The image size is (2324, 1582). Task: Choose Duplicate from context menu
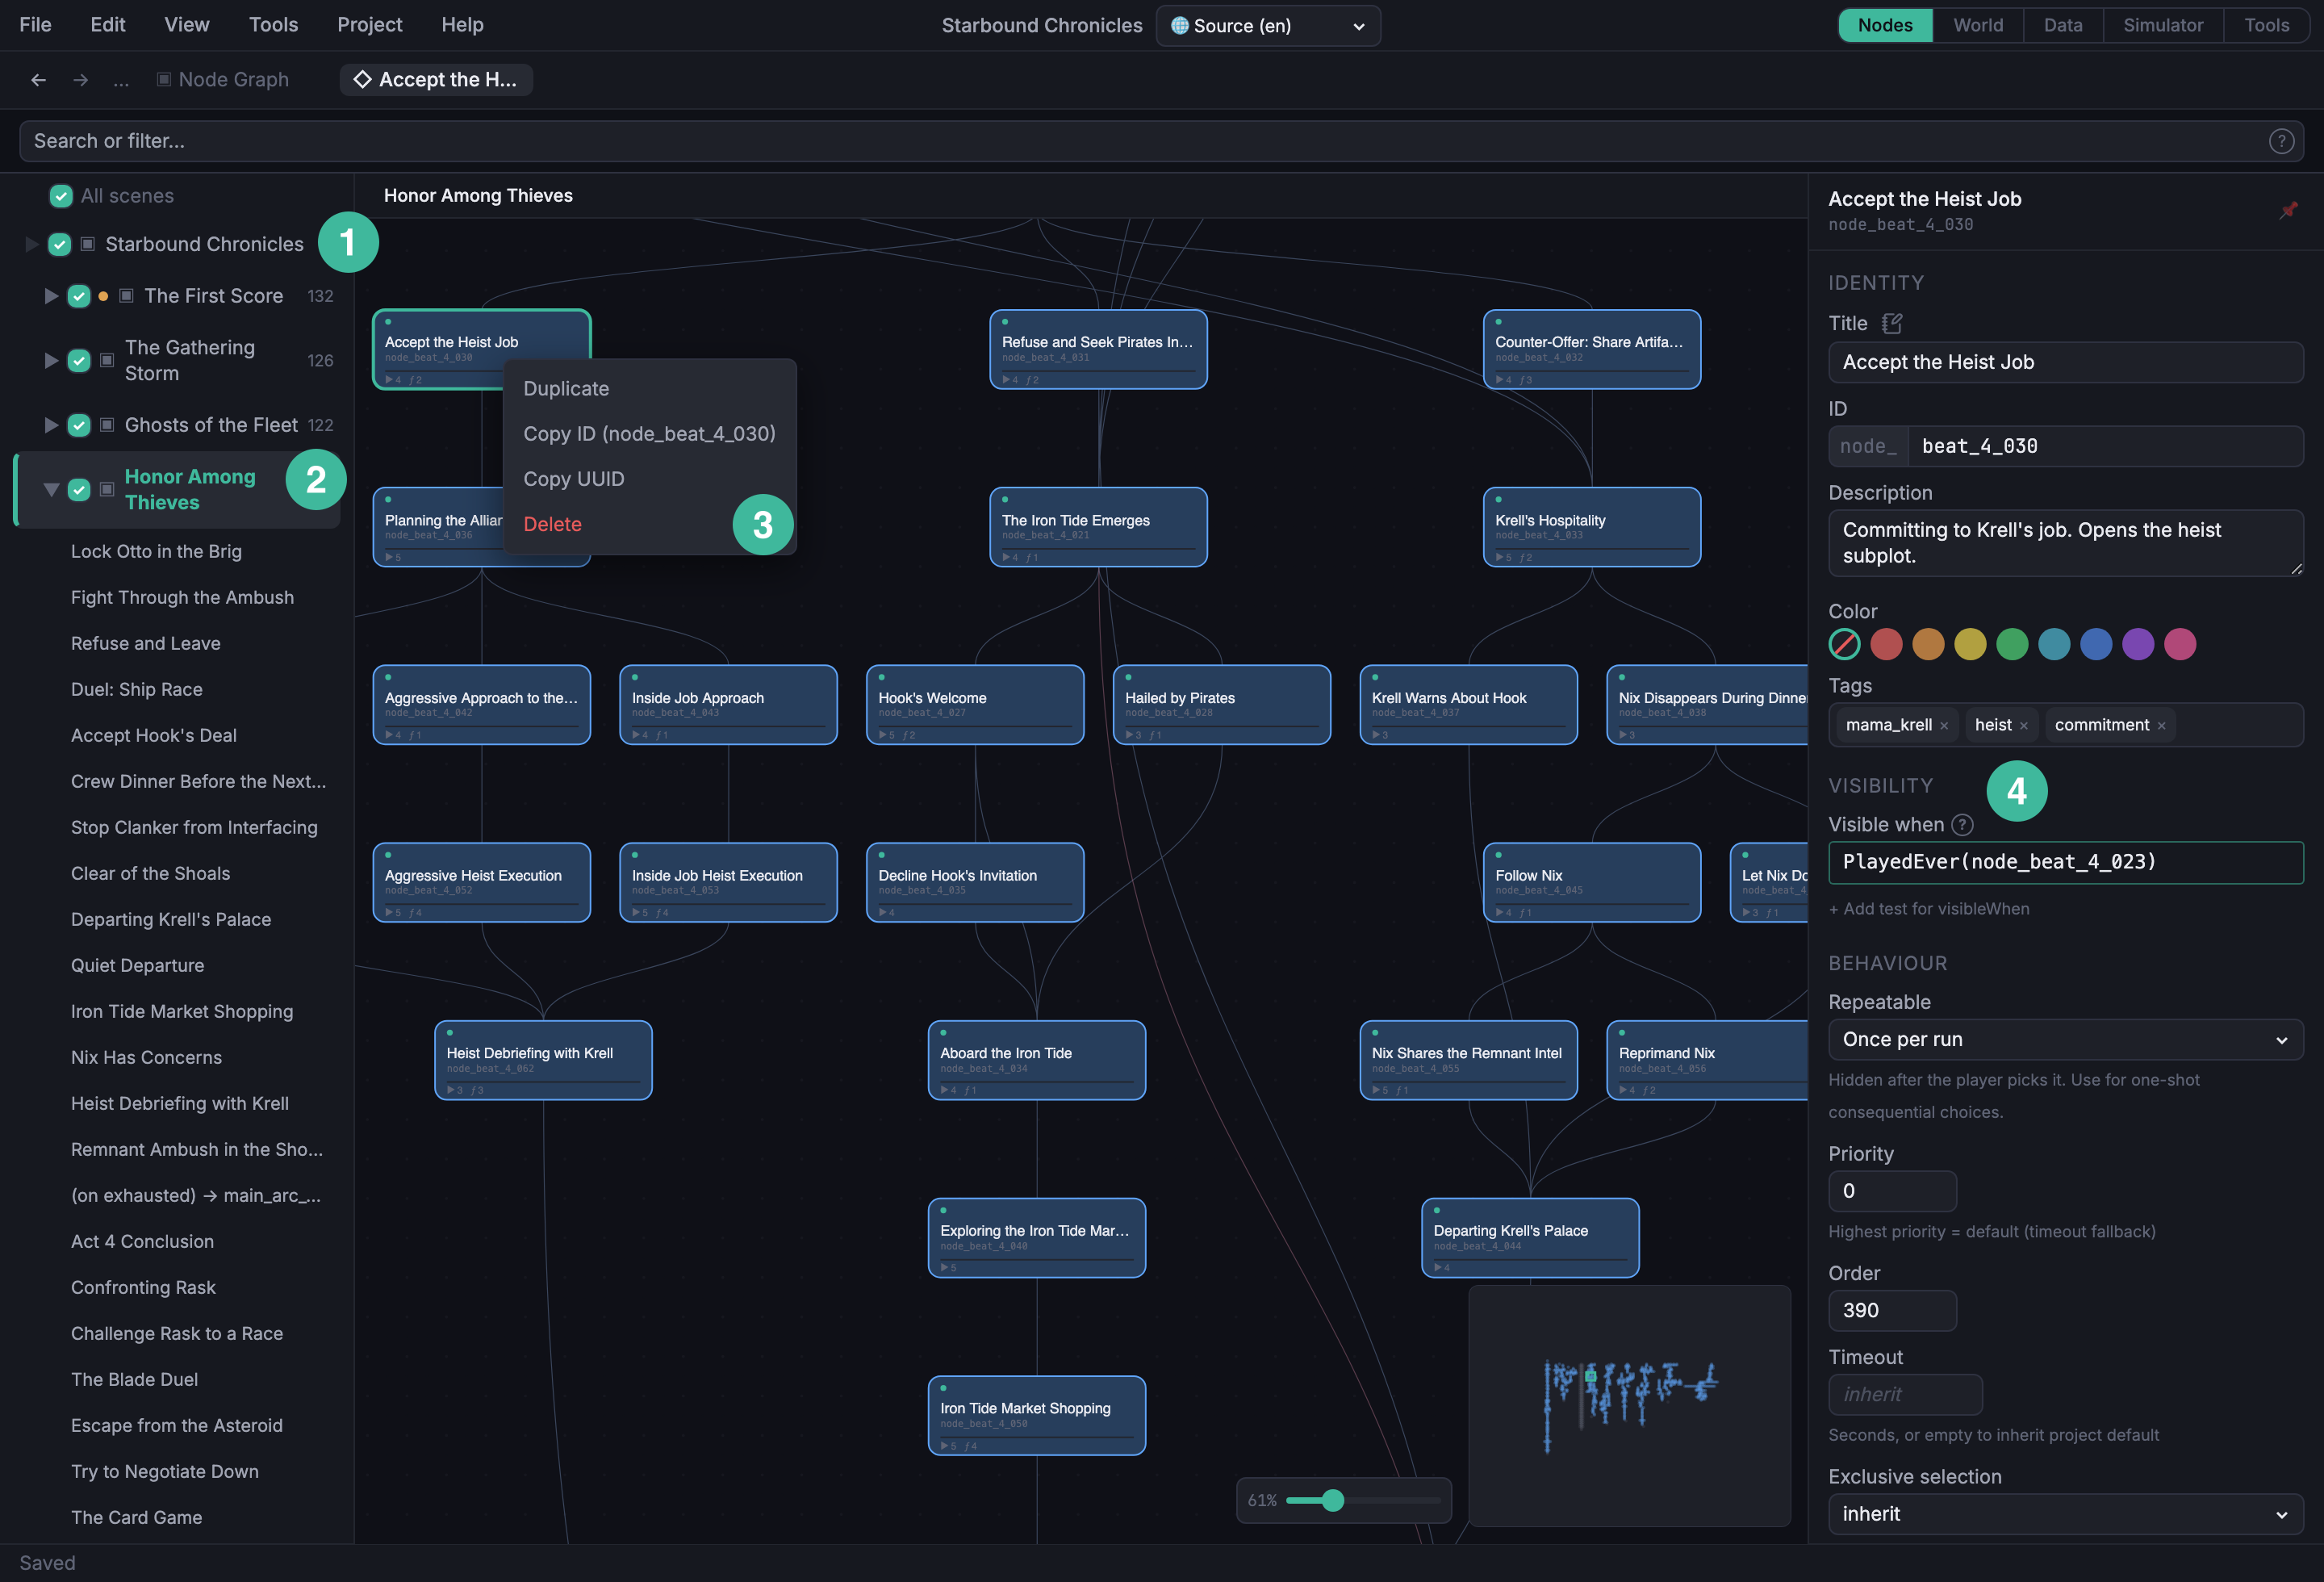click(650, 389)
